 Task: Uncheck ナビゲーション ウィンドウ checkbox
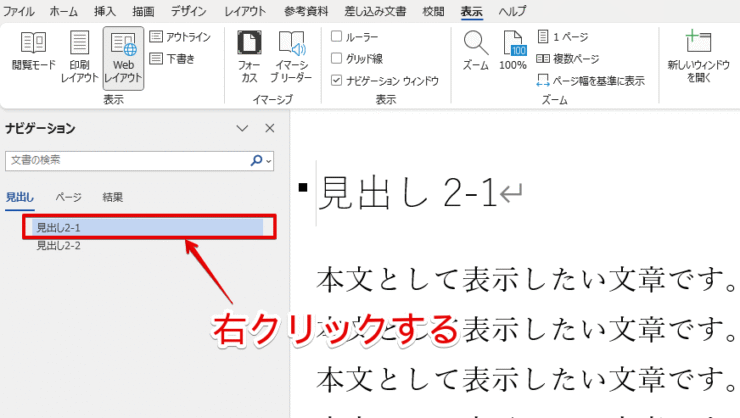click(x=336, y=81)
